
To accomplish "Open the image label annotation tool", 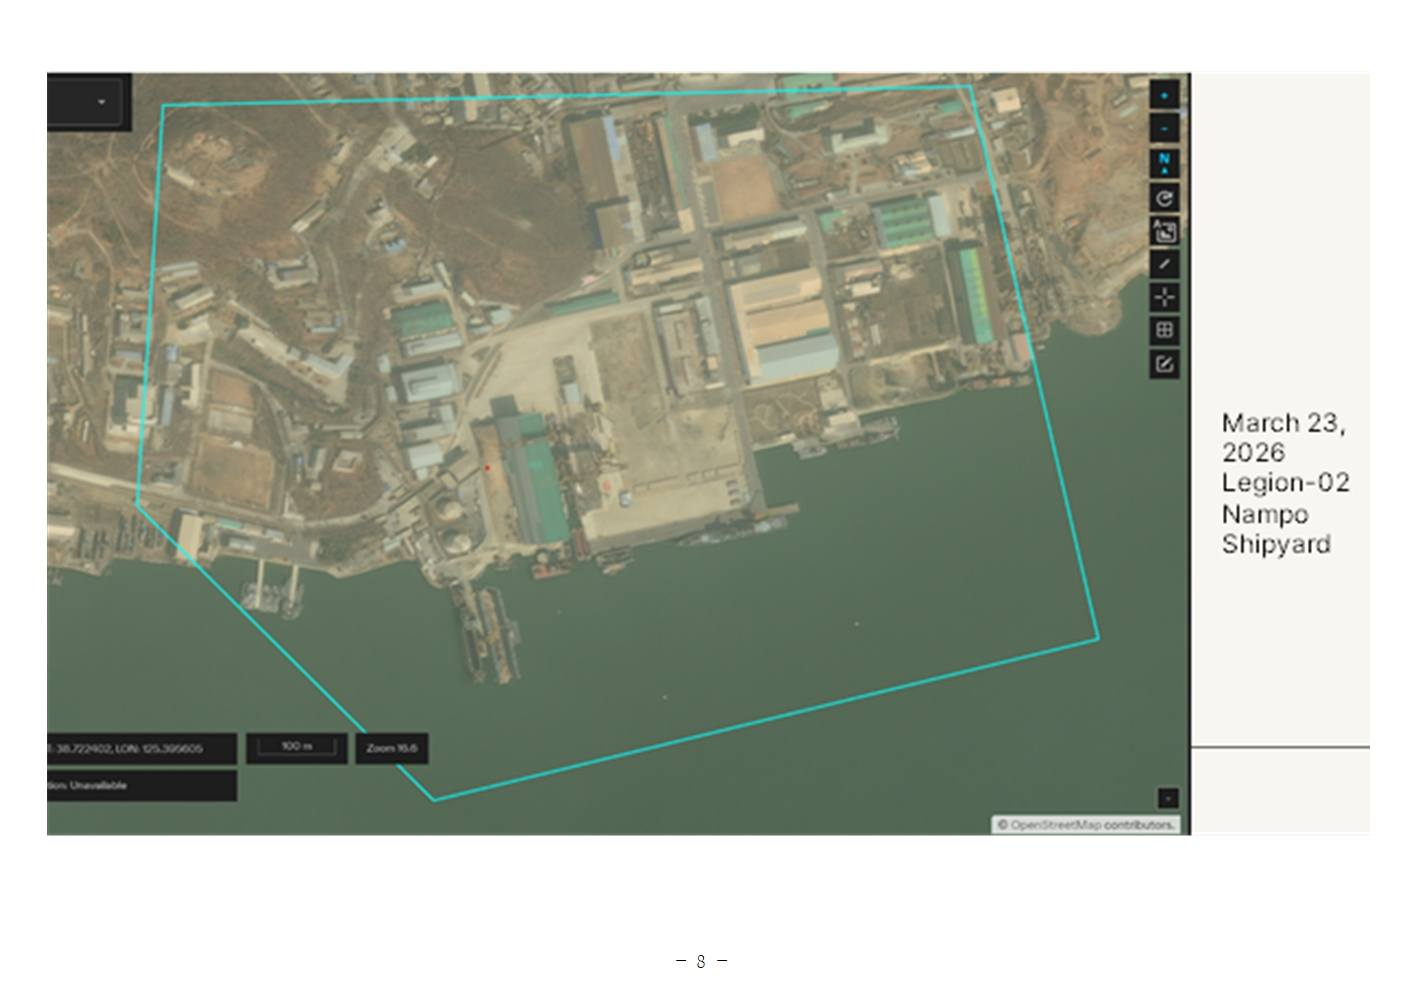I will [x=1164, y=231].
